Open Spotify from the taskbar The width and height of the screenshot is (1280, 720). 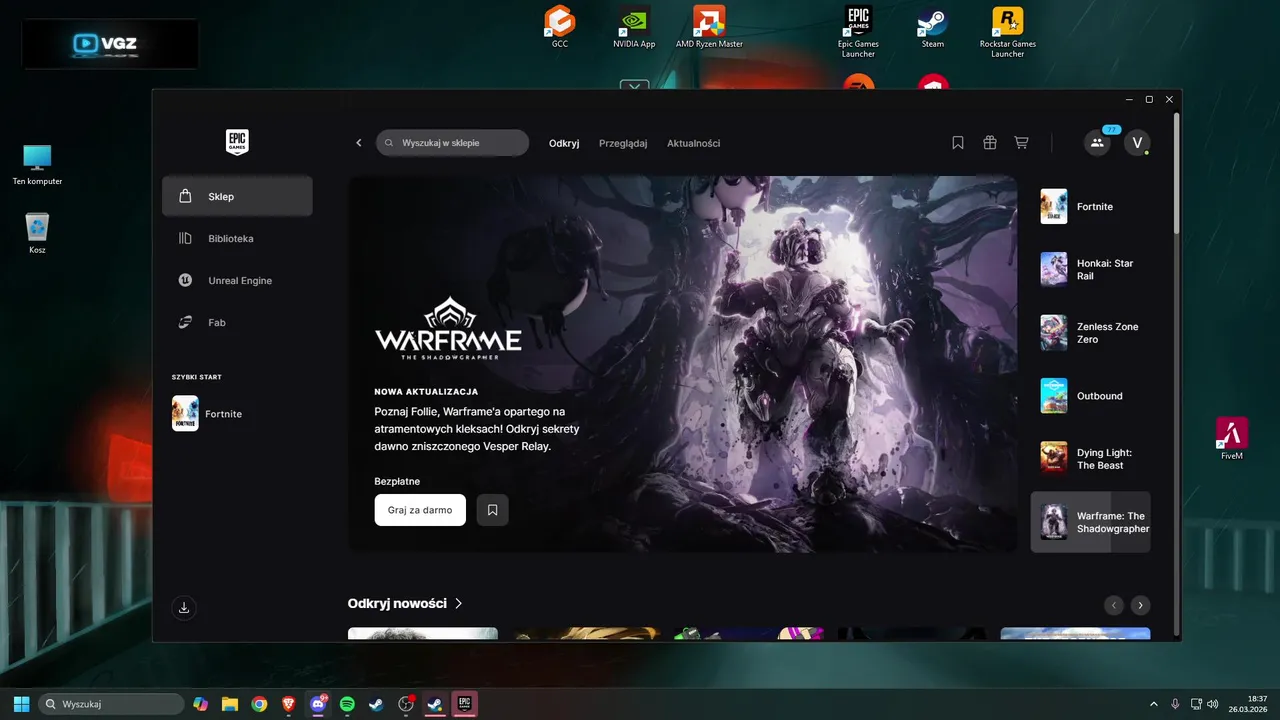click(x=347, y=704)
